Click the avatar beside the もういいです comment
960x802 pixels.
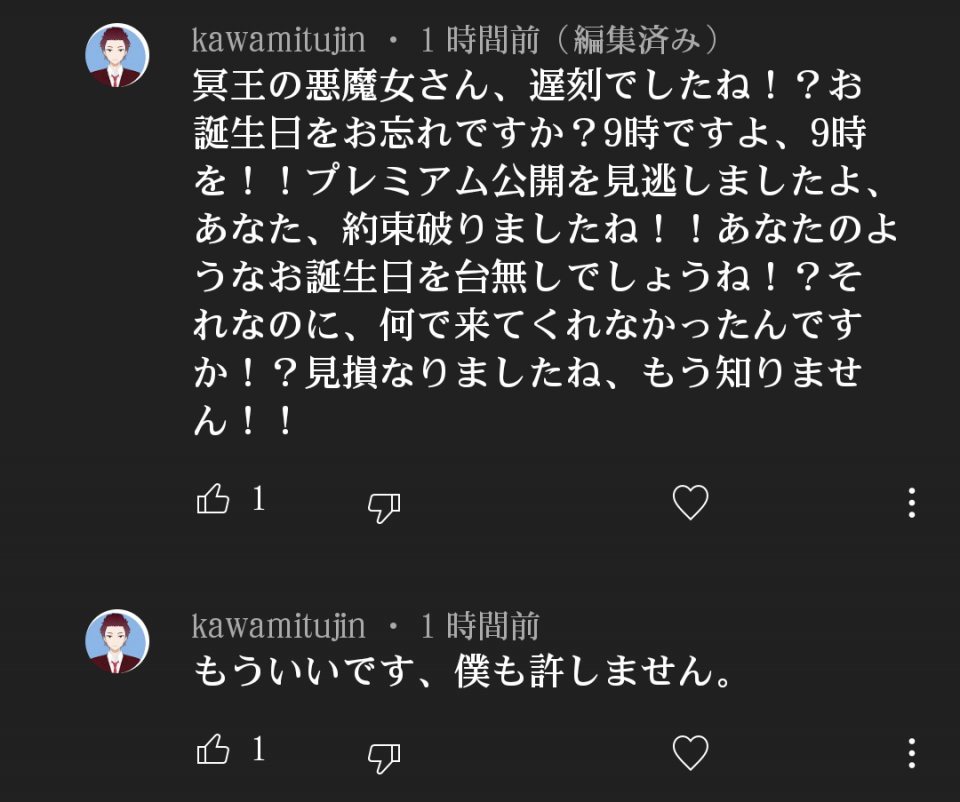click(x=117, y=642)
